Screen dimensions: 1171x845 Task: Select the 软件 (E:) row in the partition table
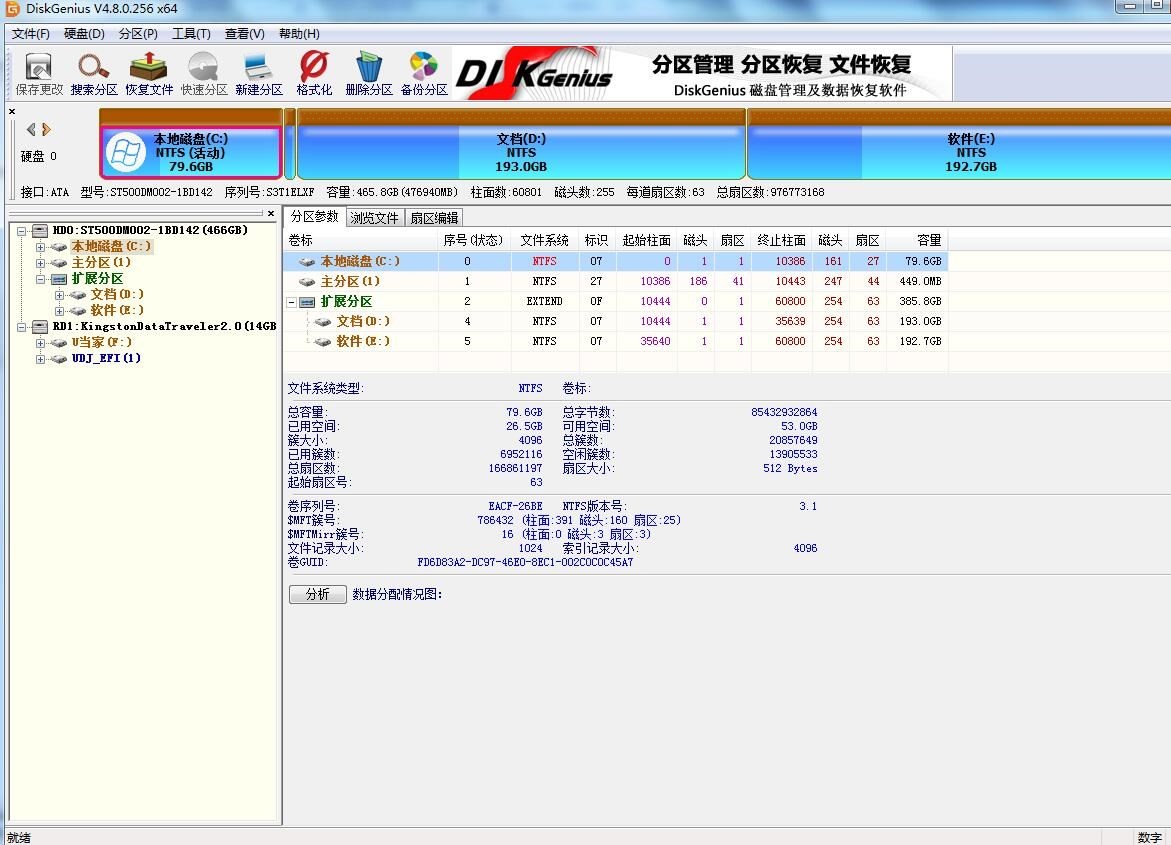point(615,341)
